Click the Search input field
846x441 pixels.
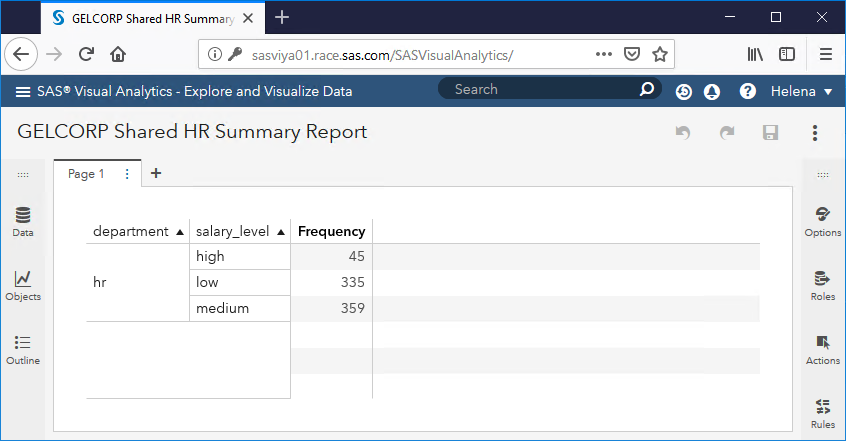pyautogui.click(x=540, y=89)
